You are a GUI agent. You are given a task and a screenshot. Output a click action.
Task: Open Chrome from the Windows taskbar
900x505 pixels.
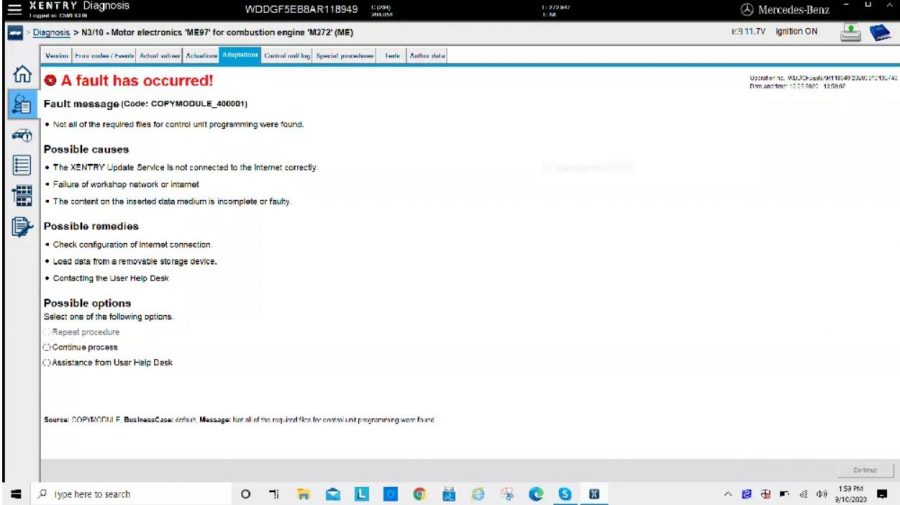coord(419,494)
